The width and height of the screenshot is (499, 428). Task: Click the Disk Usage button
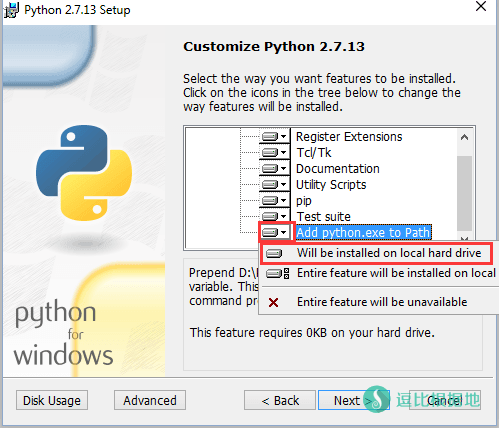coord(52,400)
